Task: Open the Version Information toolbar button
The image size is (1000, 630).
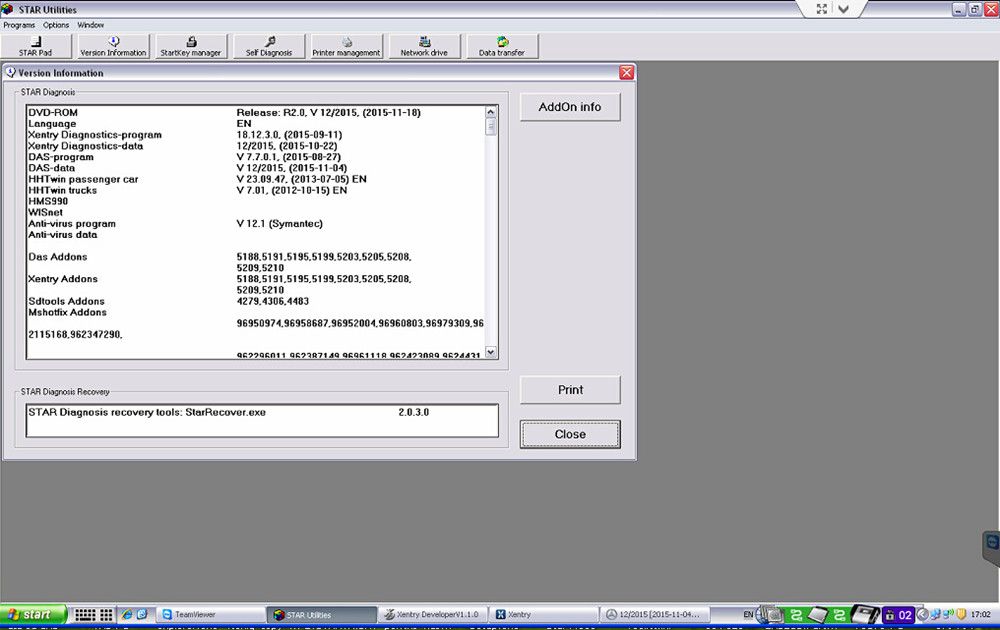Action: click(114, 47)
